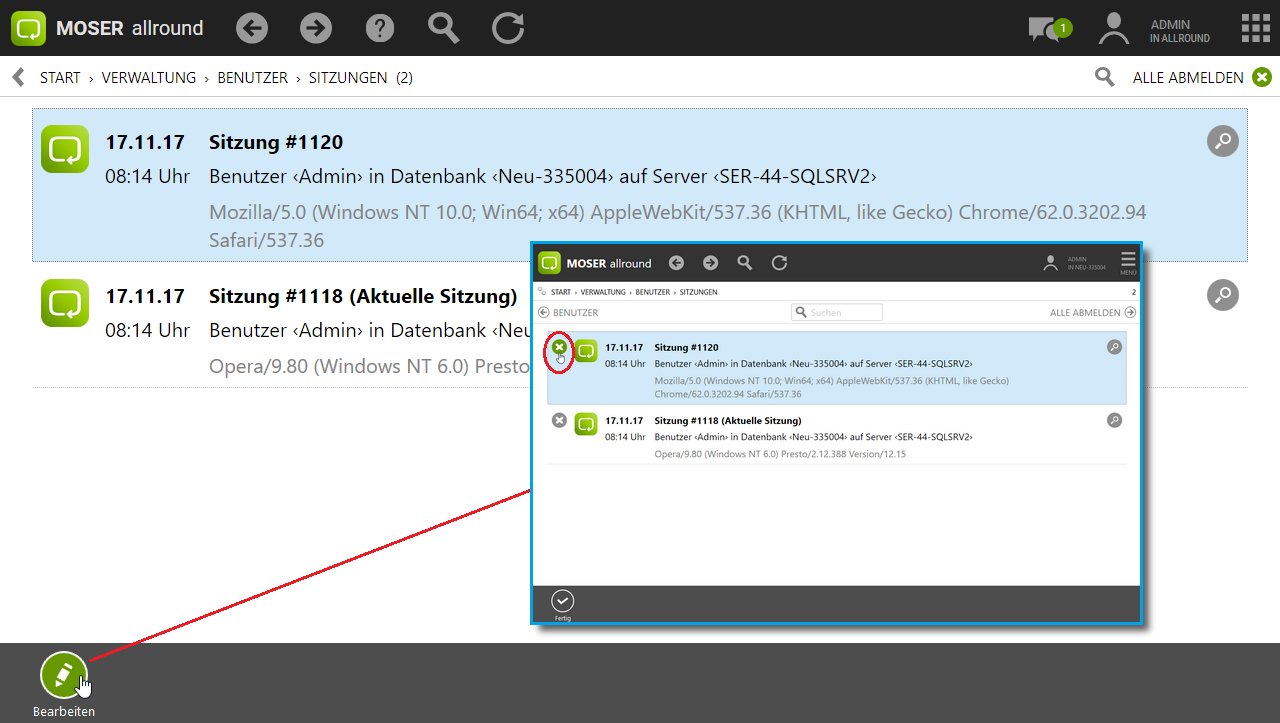Go back using the header left arrow
Image resolution: width=1280 pixels, height=723 pixels.
pyautogui.click(x=252, y=28)
